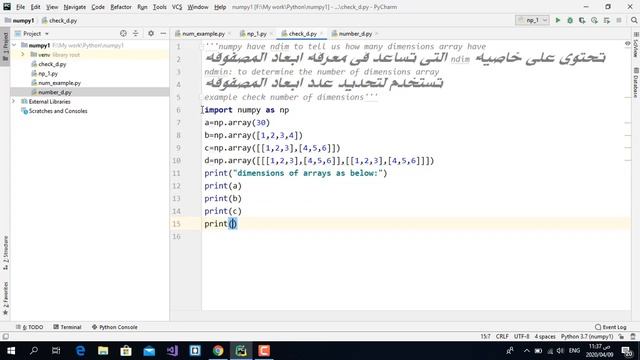This screenshot has width=640, height=360.
Task: Open the Camtasia icon in taskbar
Action: 264,351
